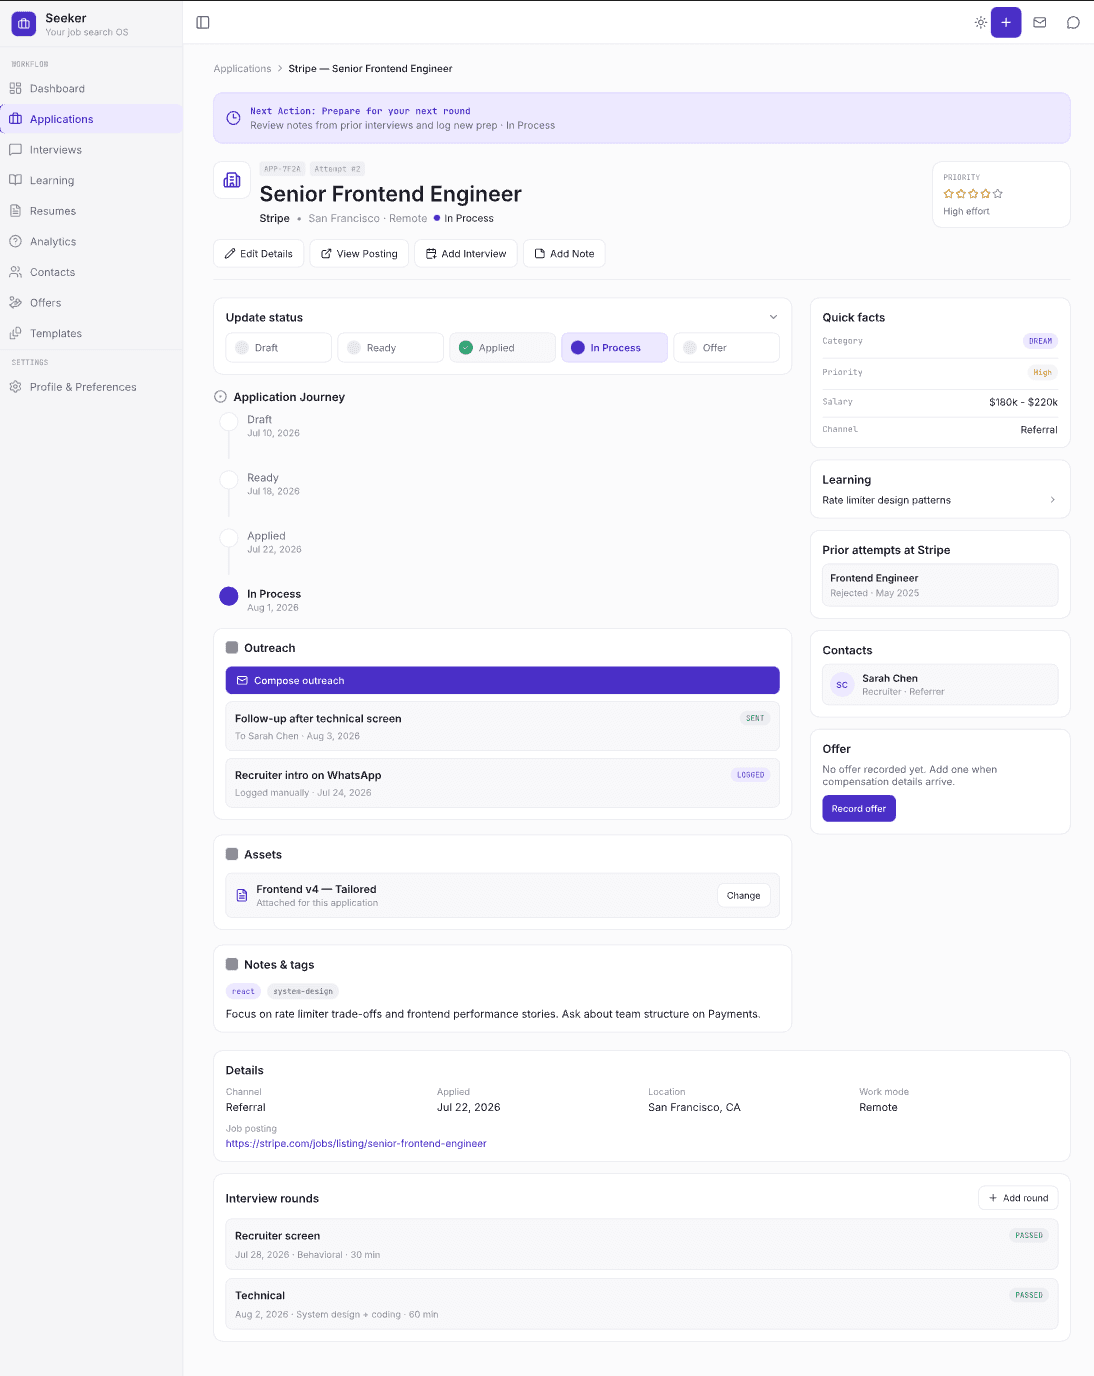Click the Interviews icon in sidebar
Viewport: 1094px width, 1376px height.
(16, 150)
